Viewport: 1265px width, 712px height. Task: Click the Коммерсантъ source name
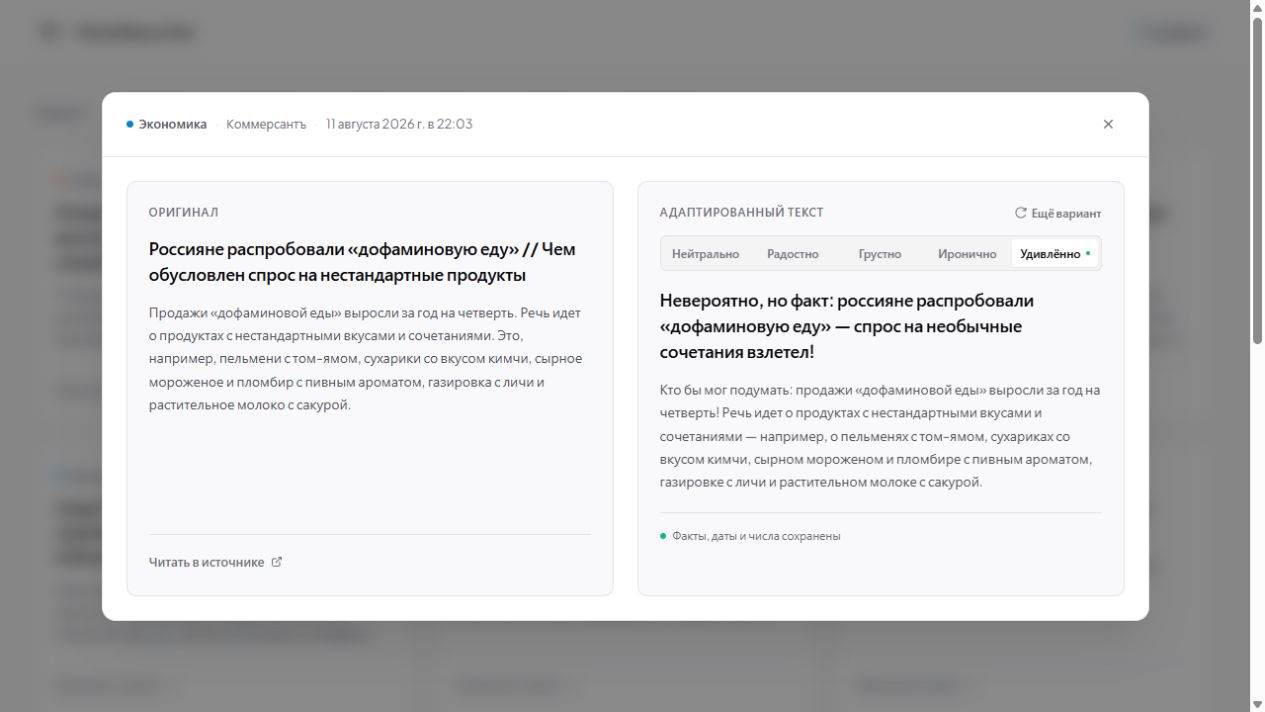click(x=266, y=124)
